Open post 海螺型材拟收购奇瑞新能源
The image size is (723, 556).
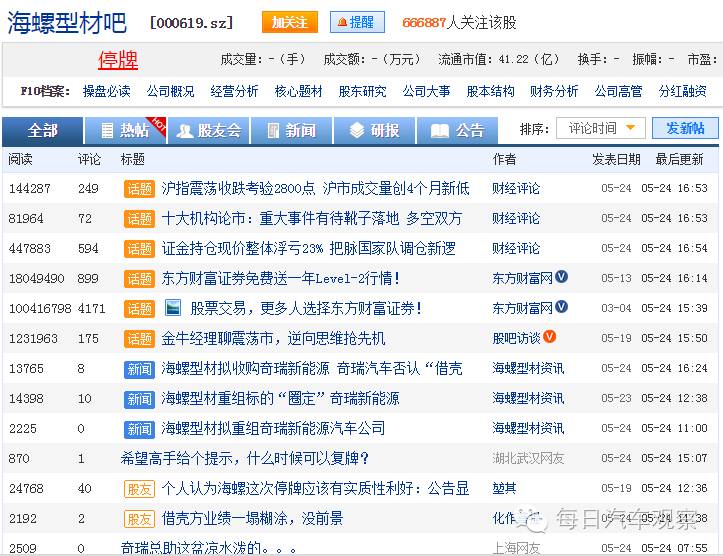(312, 368)
